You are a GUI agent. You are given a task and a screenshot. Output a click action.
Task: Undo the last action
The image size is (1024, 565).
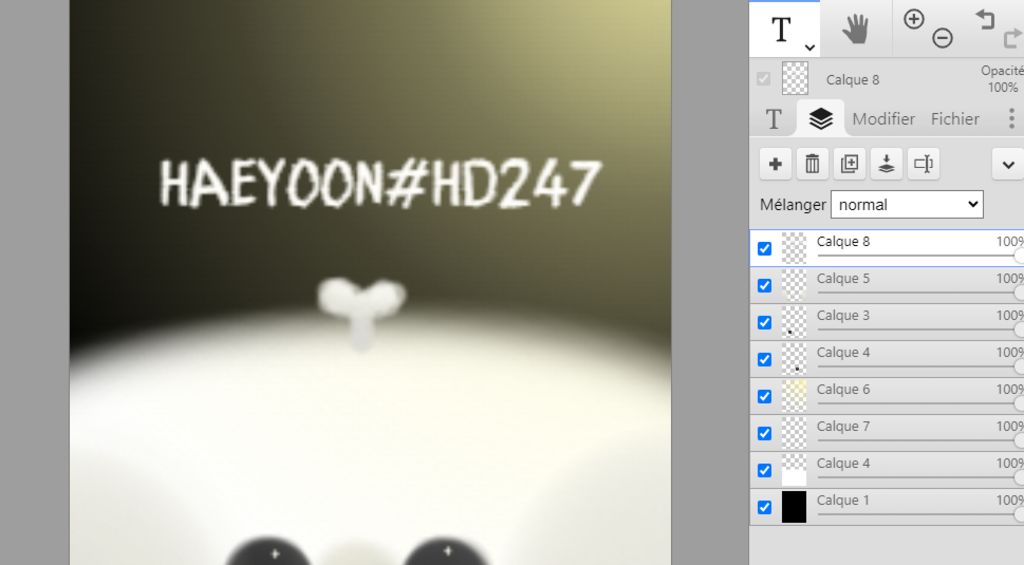(x=985, y=20)
